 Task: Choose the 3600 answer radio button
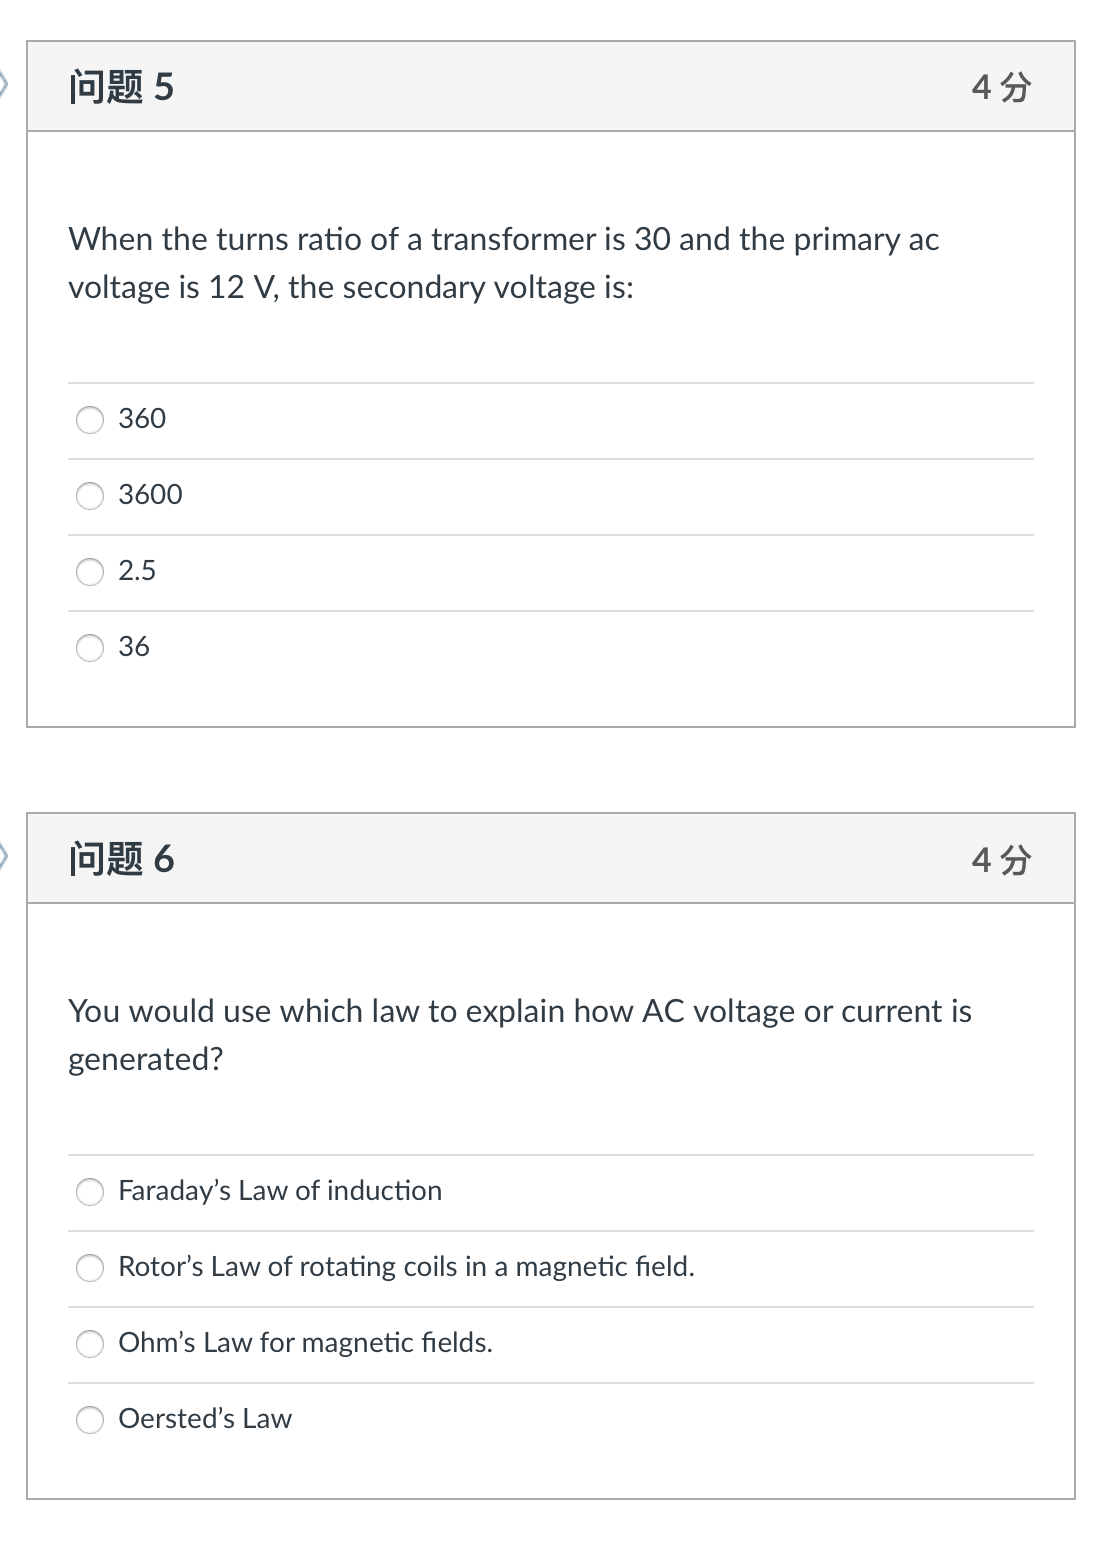(x=90, y=496)
